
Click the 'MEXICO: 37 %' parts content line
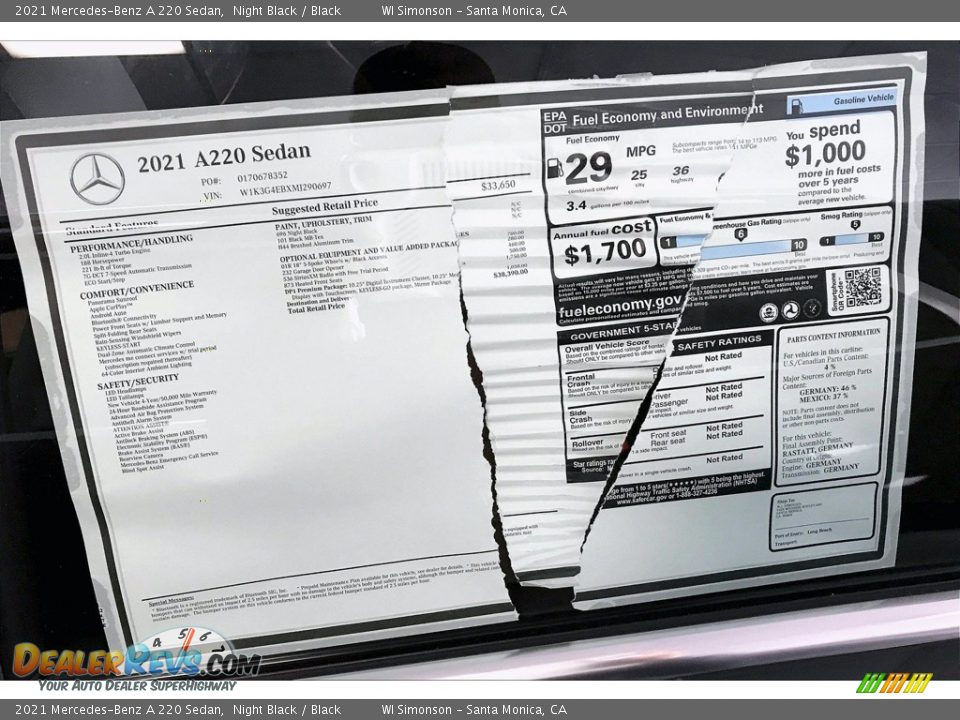(x=824, y=397)
